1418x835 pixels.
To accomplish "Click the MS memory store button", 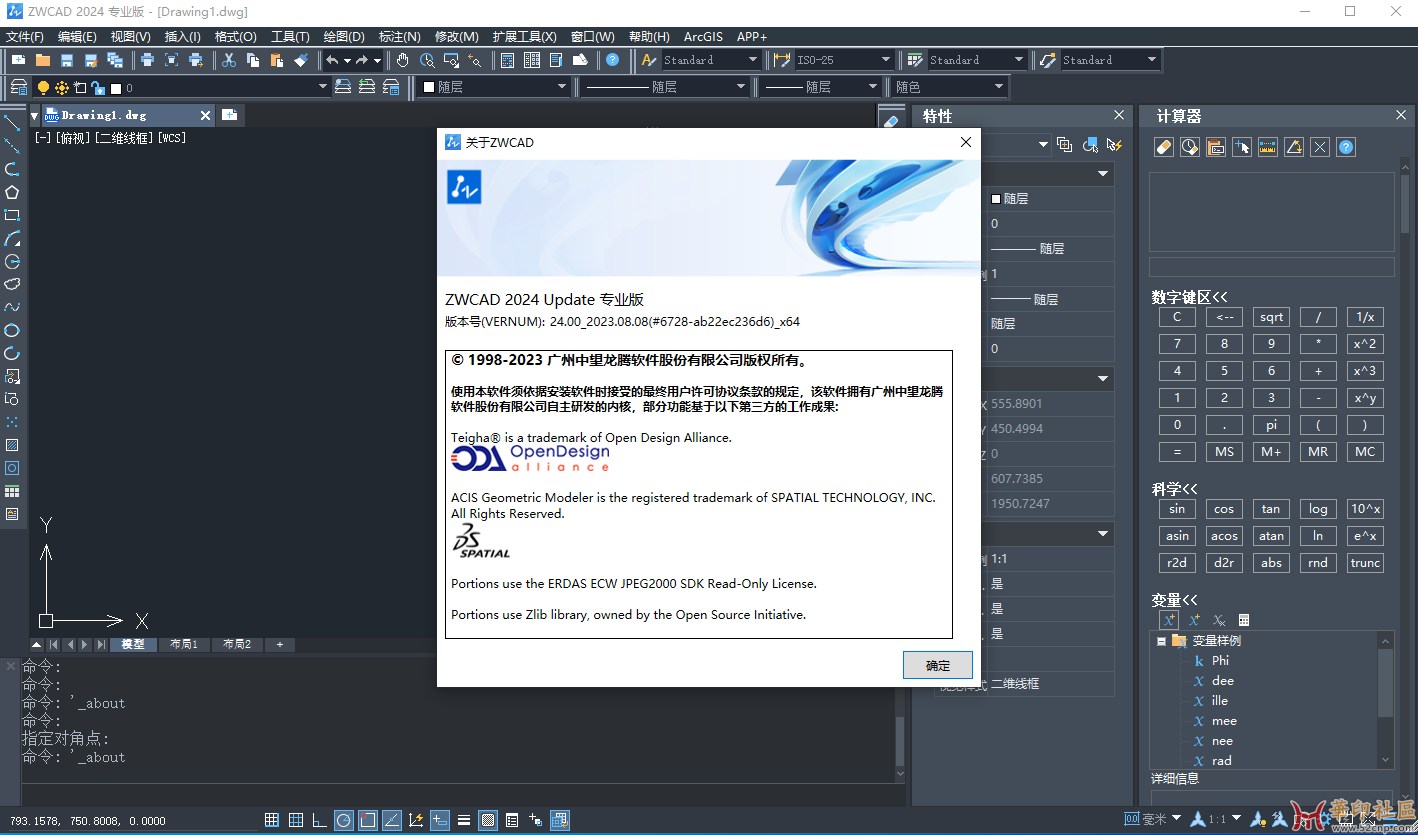I will 1224,452.
